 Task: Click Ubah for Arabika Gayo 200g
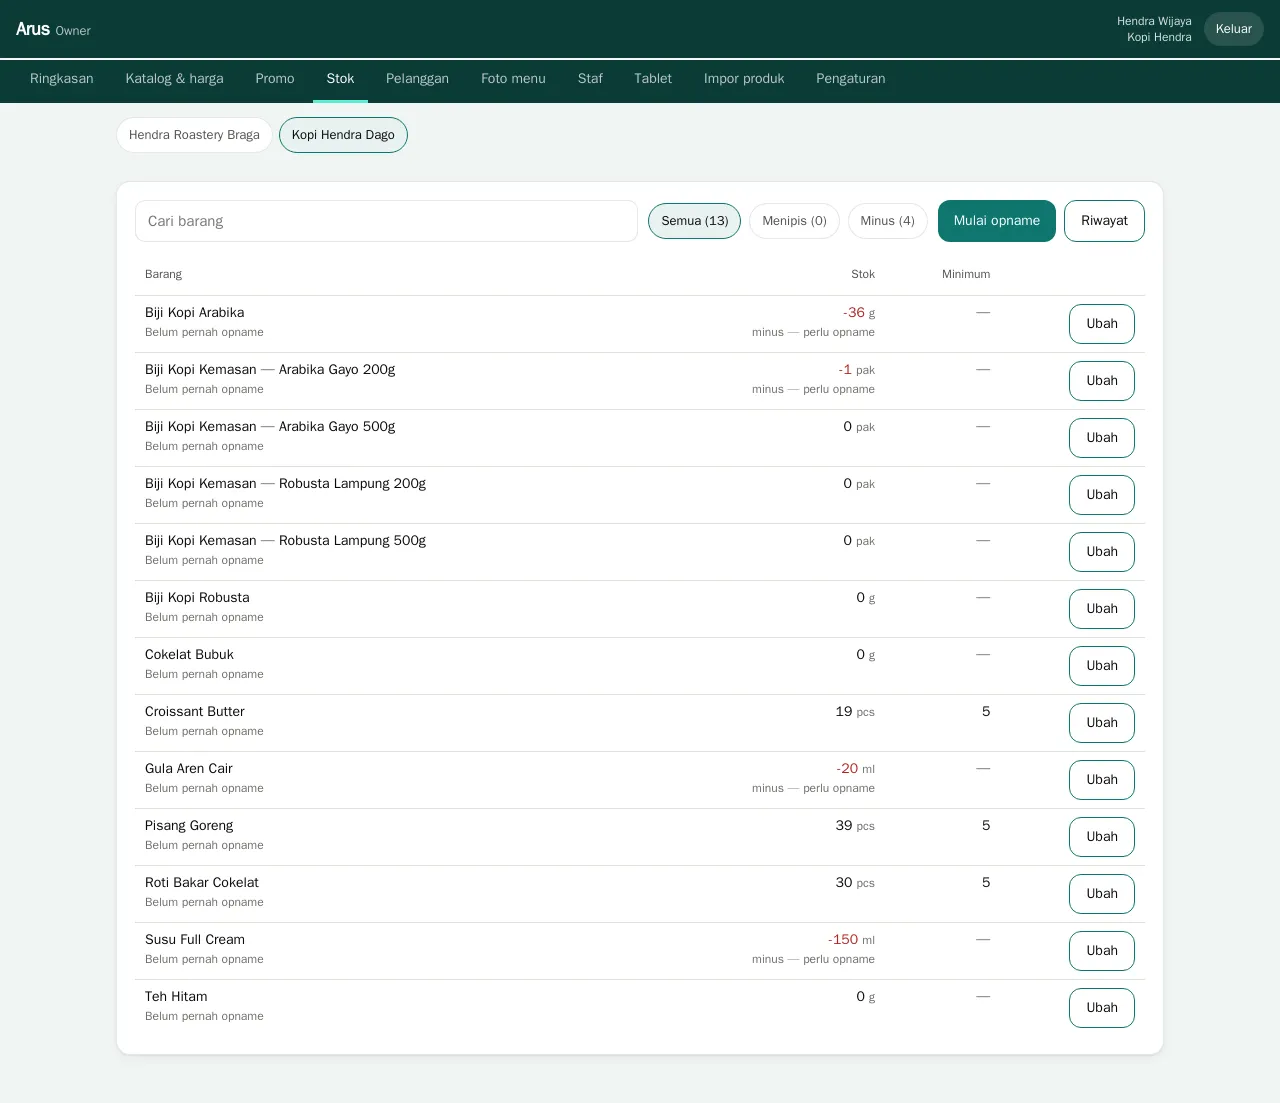pos(1102,381)
